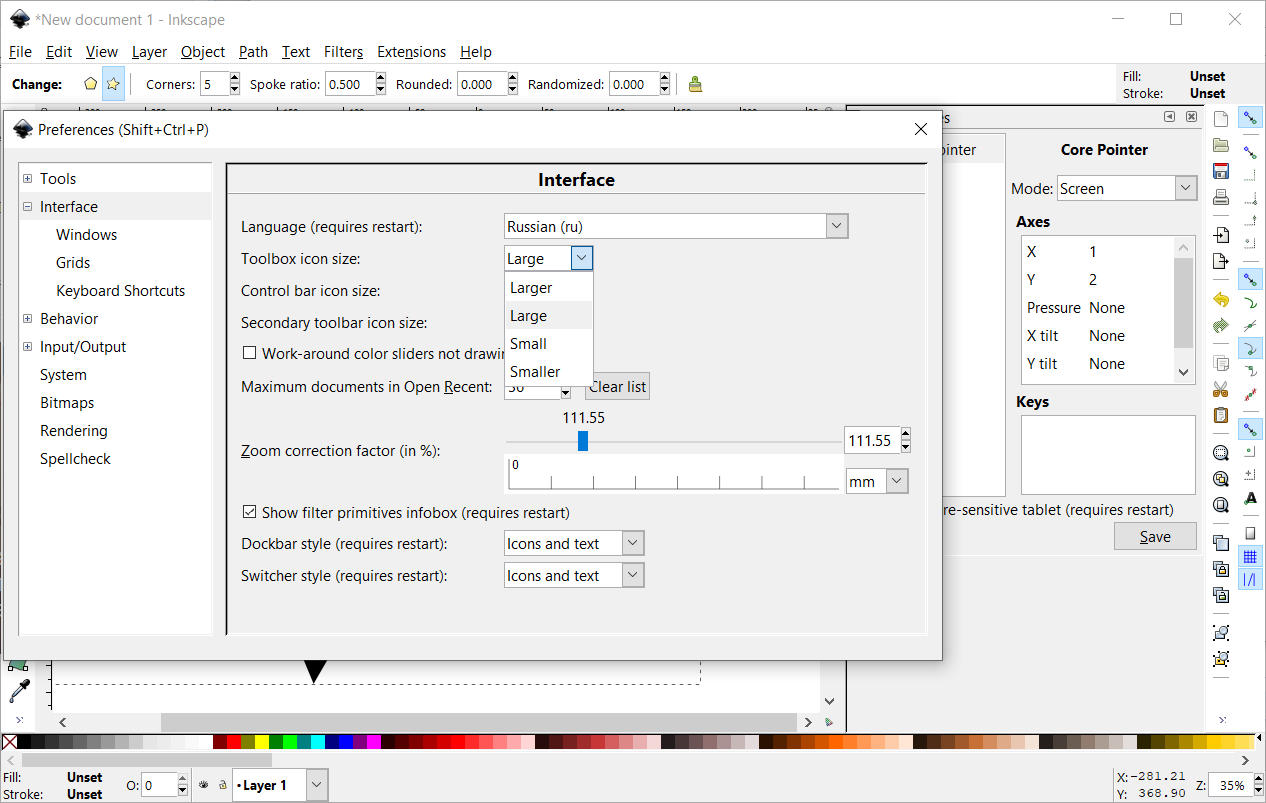
Task: Toggle Layer 1 visibility eye icon
Action: point(204,785)
